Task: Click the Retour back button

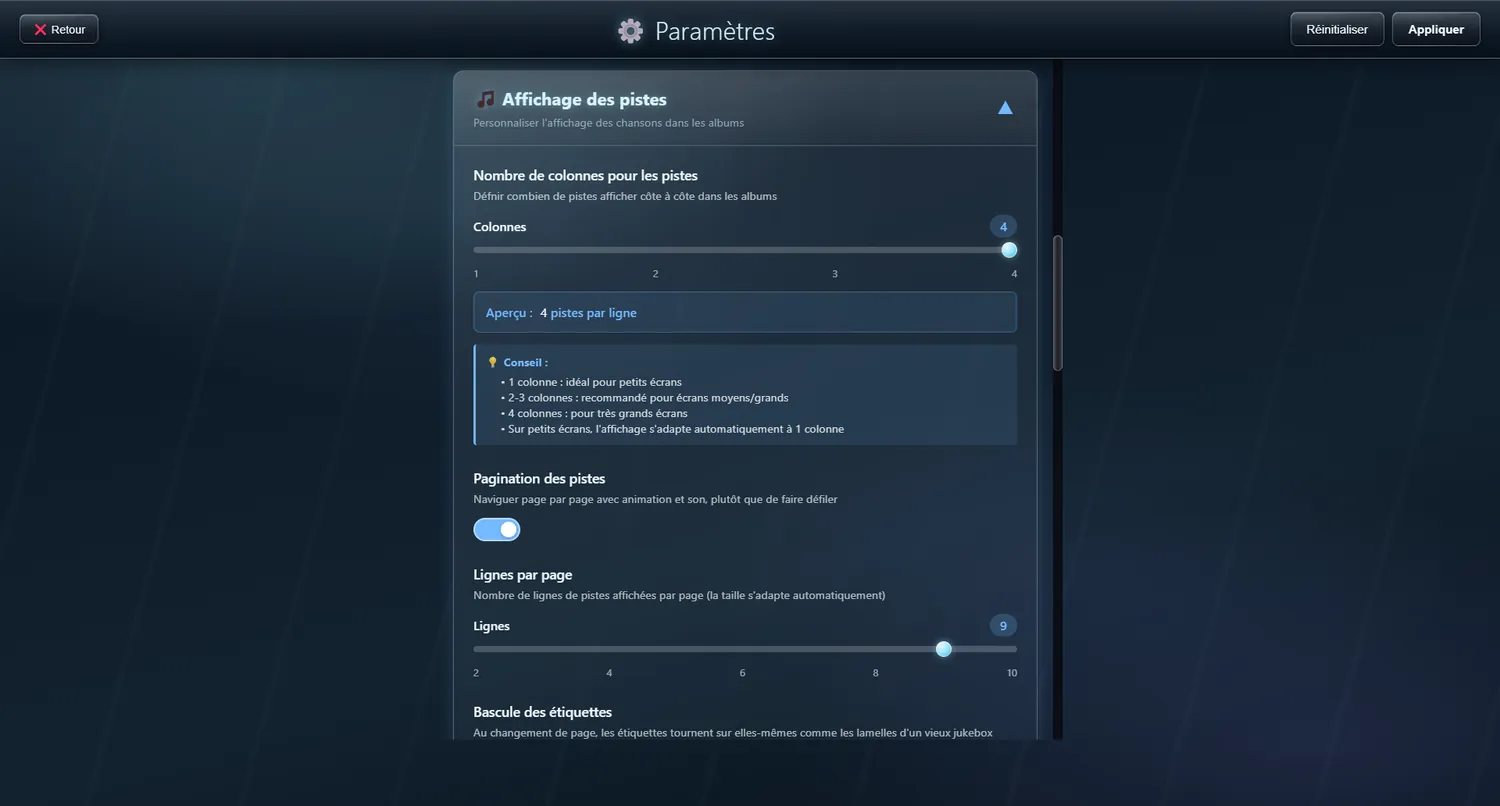Action: [59, 29]
